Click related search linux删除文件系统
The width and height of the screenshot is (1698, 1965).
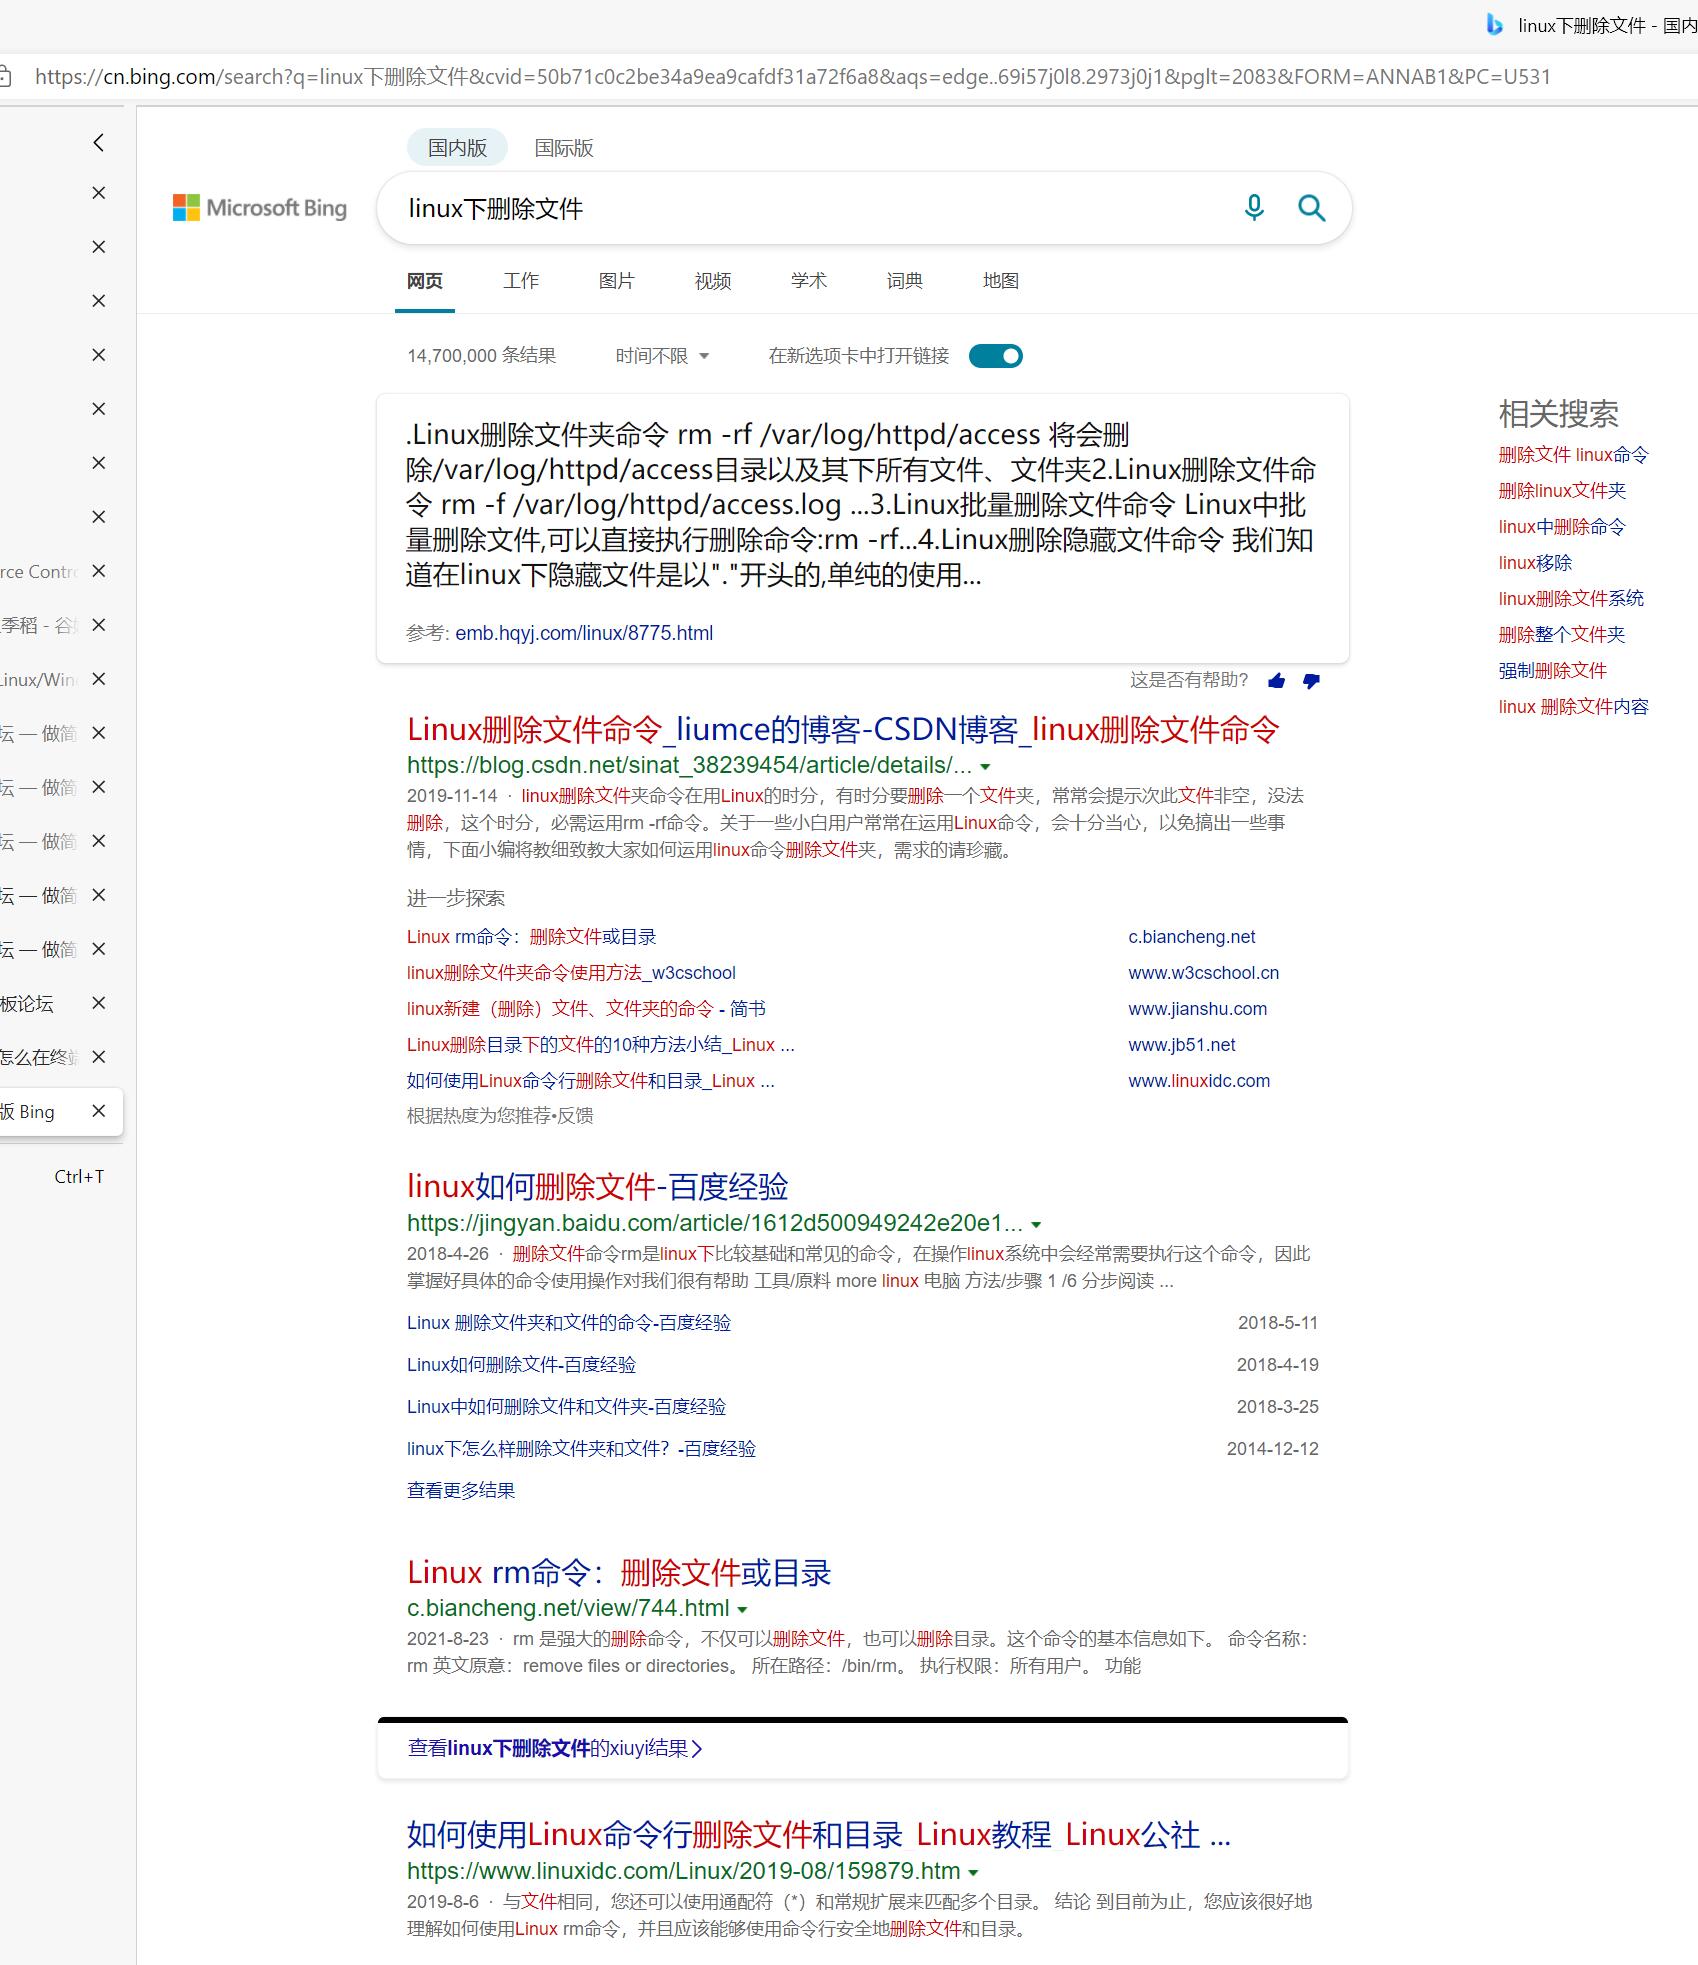click(x=1571, y=599)
